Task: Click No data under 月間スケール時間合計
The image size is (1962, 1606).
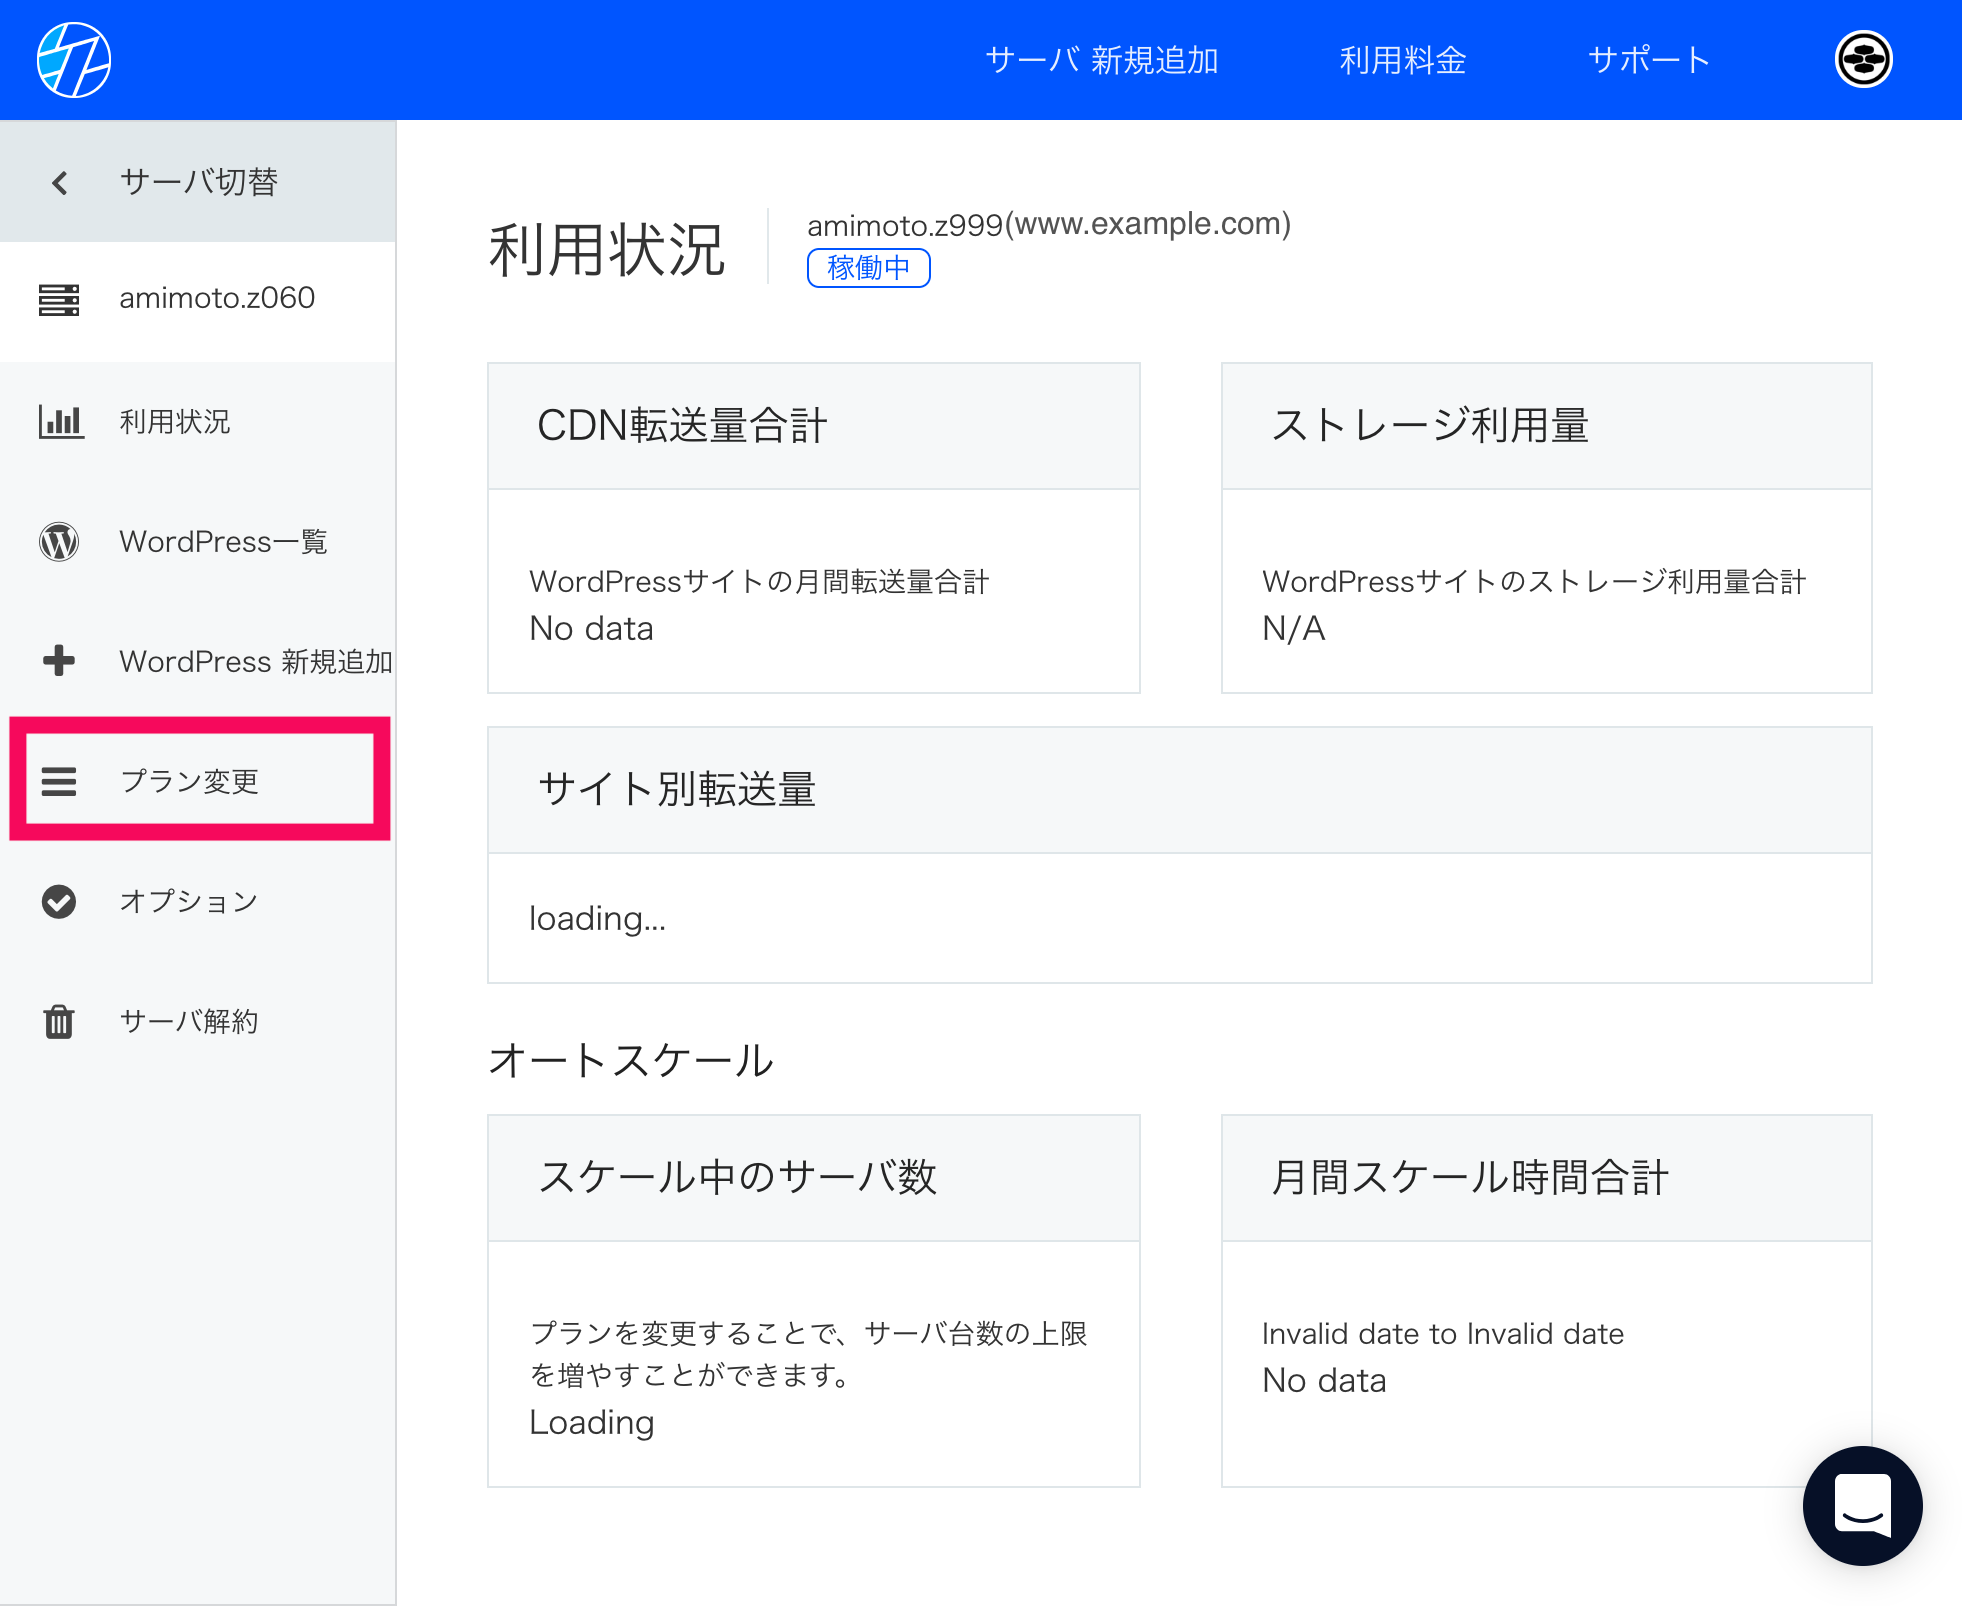Action: click(x=1324, y=1381)
